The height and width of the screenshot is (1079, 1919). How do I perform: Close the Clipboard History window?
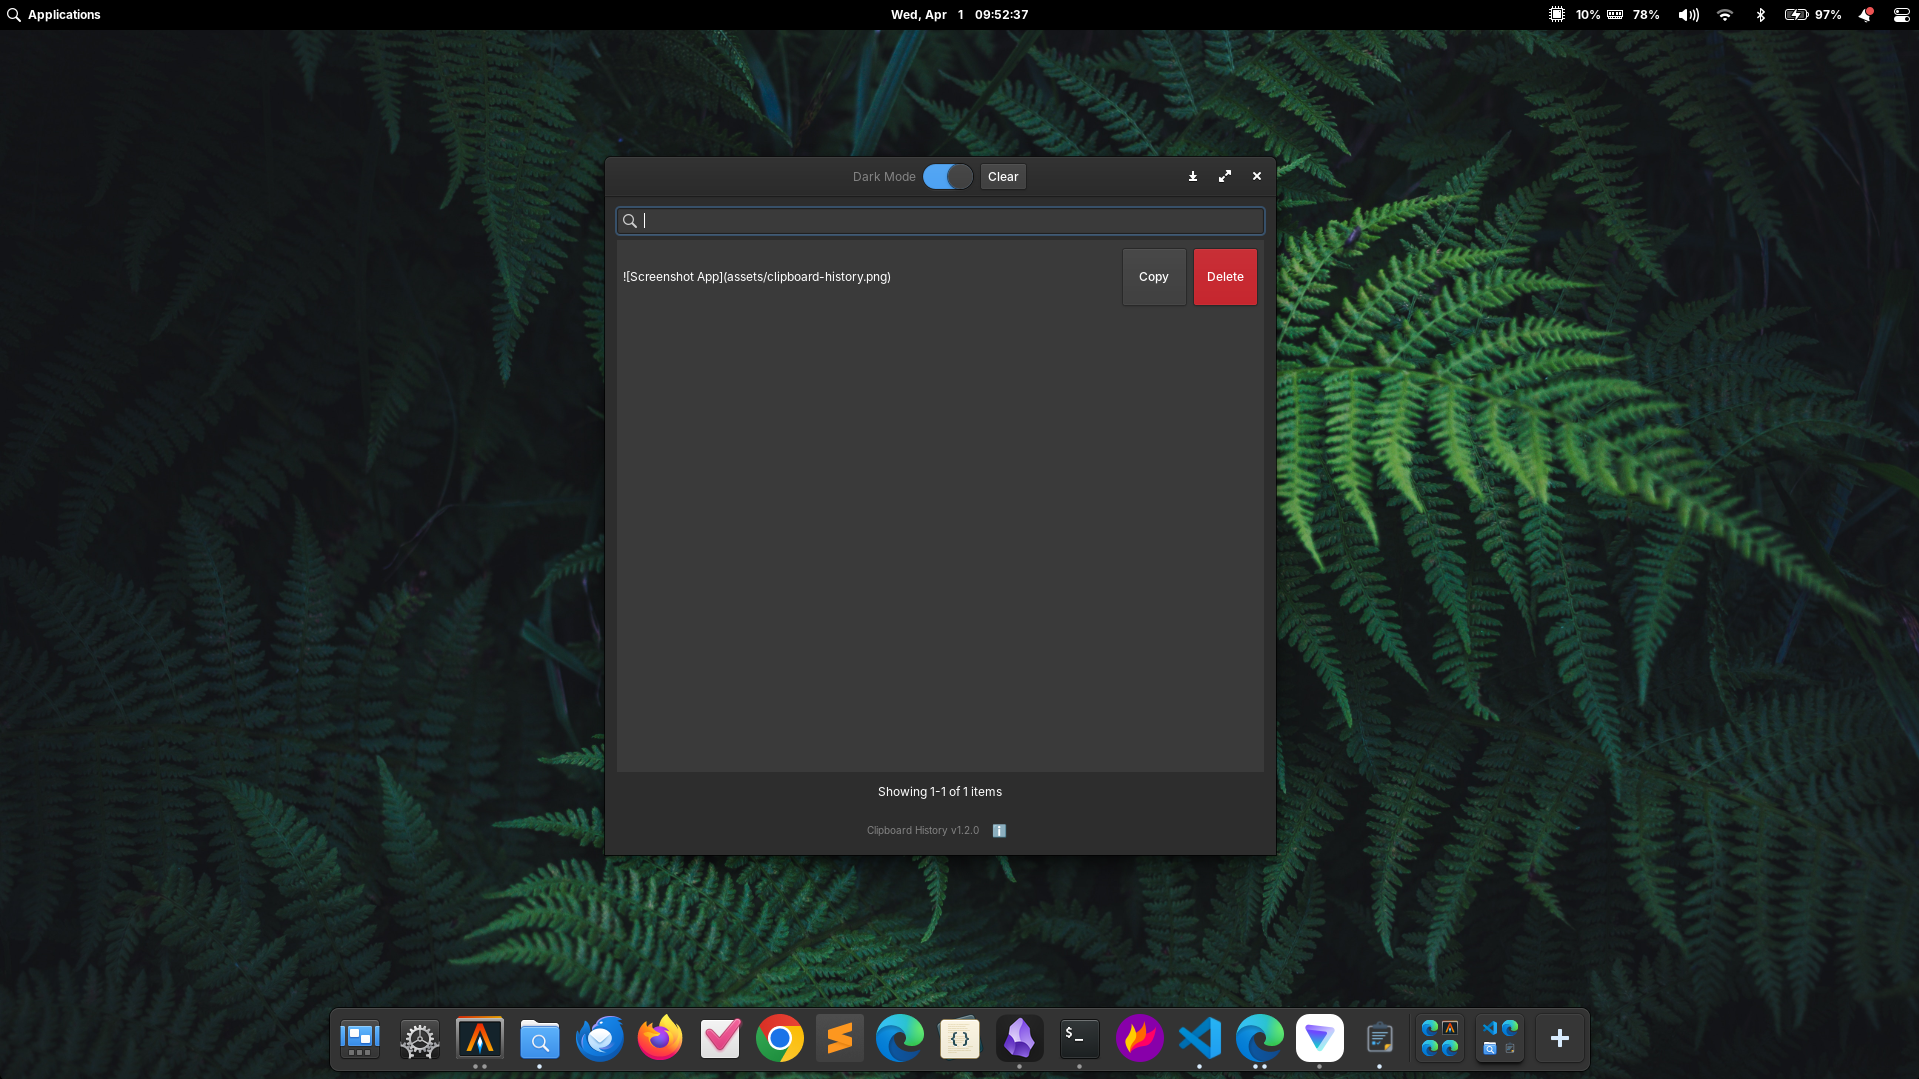1257,177
